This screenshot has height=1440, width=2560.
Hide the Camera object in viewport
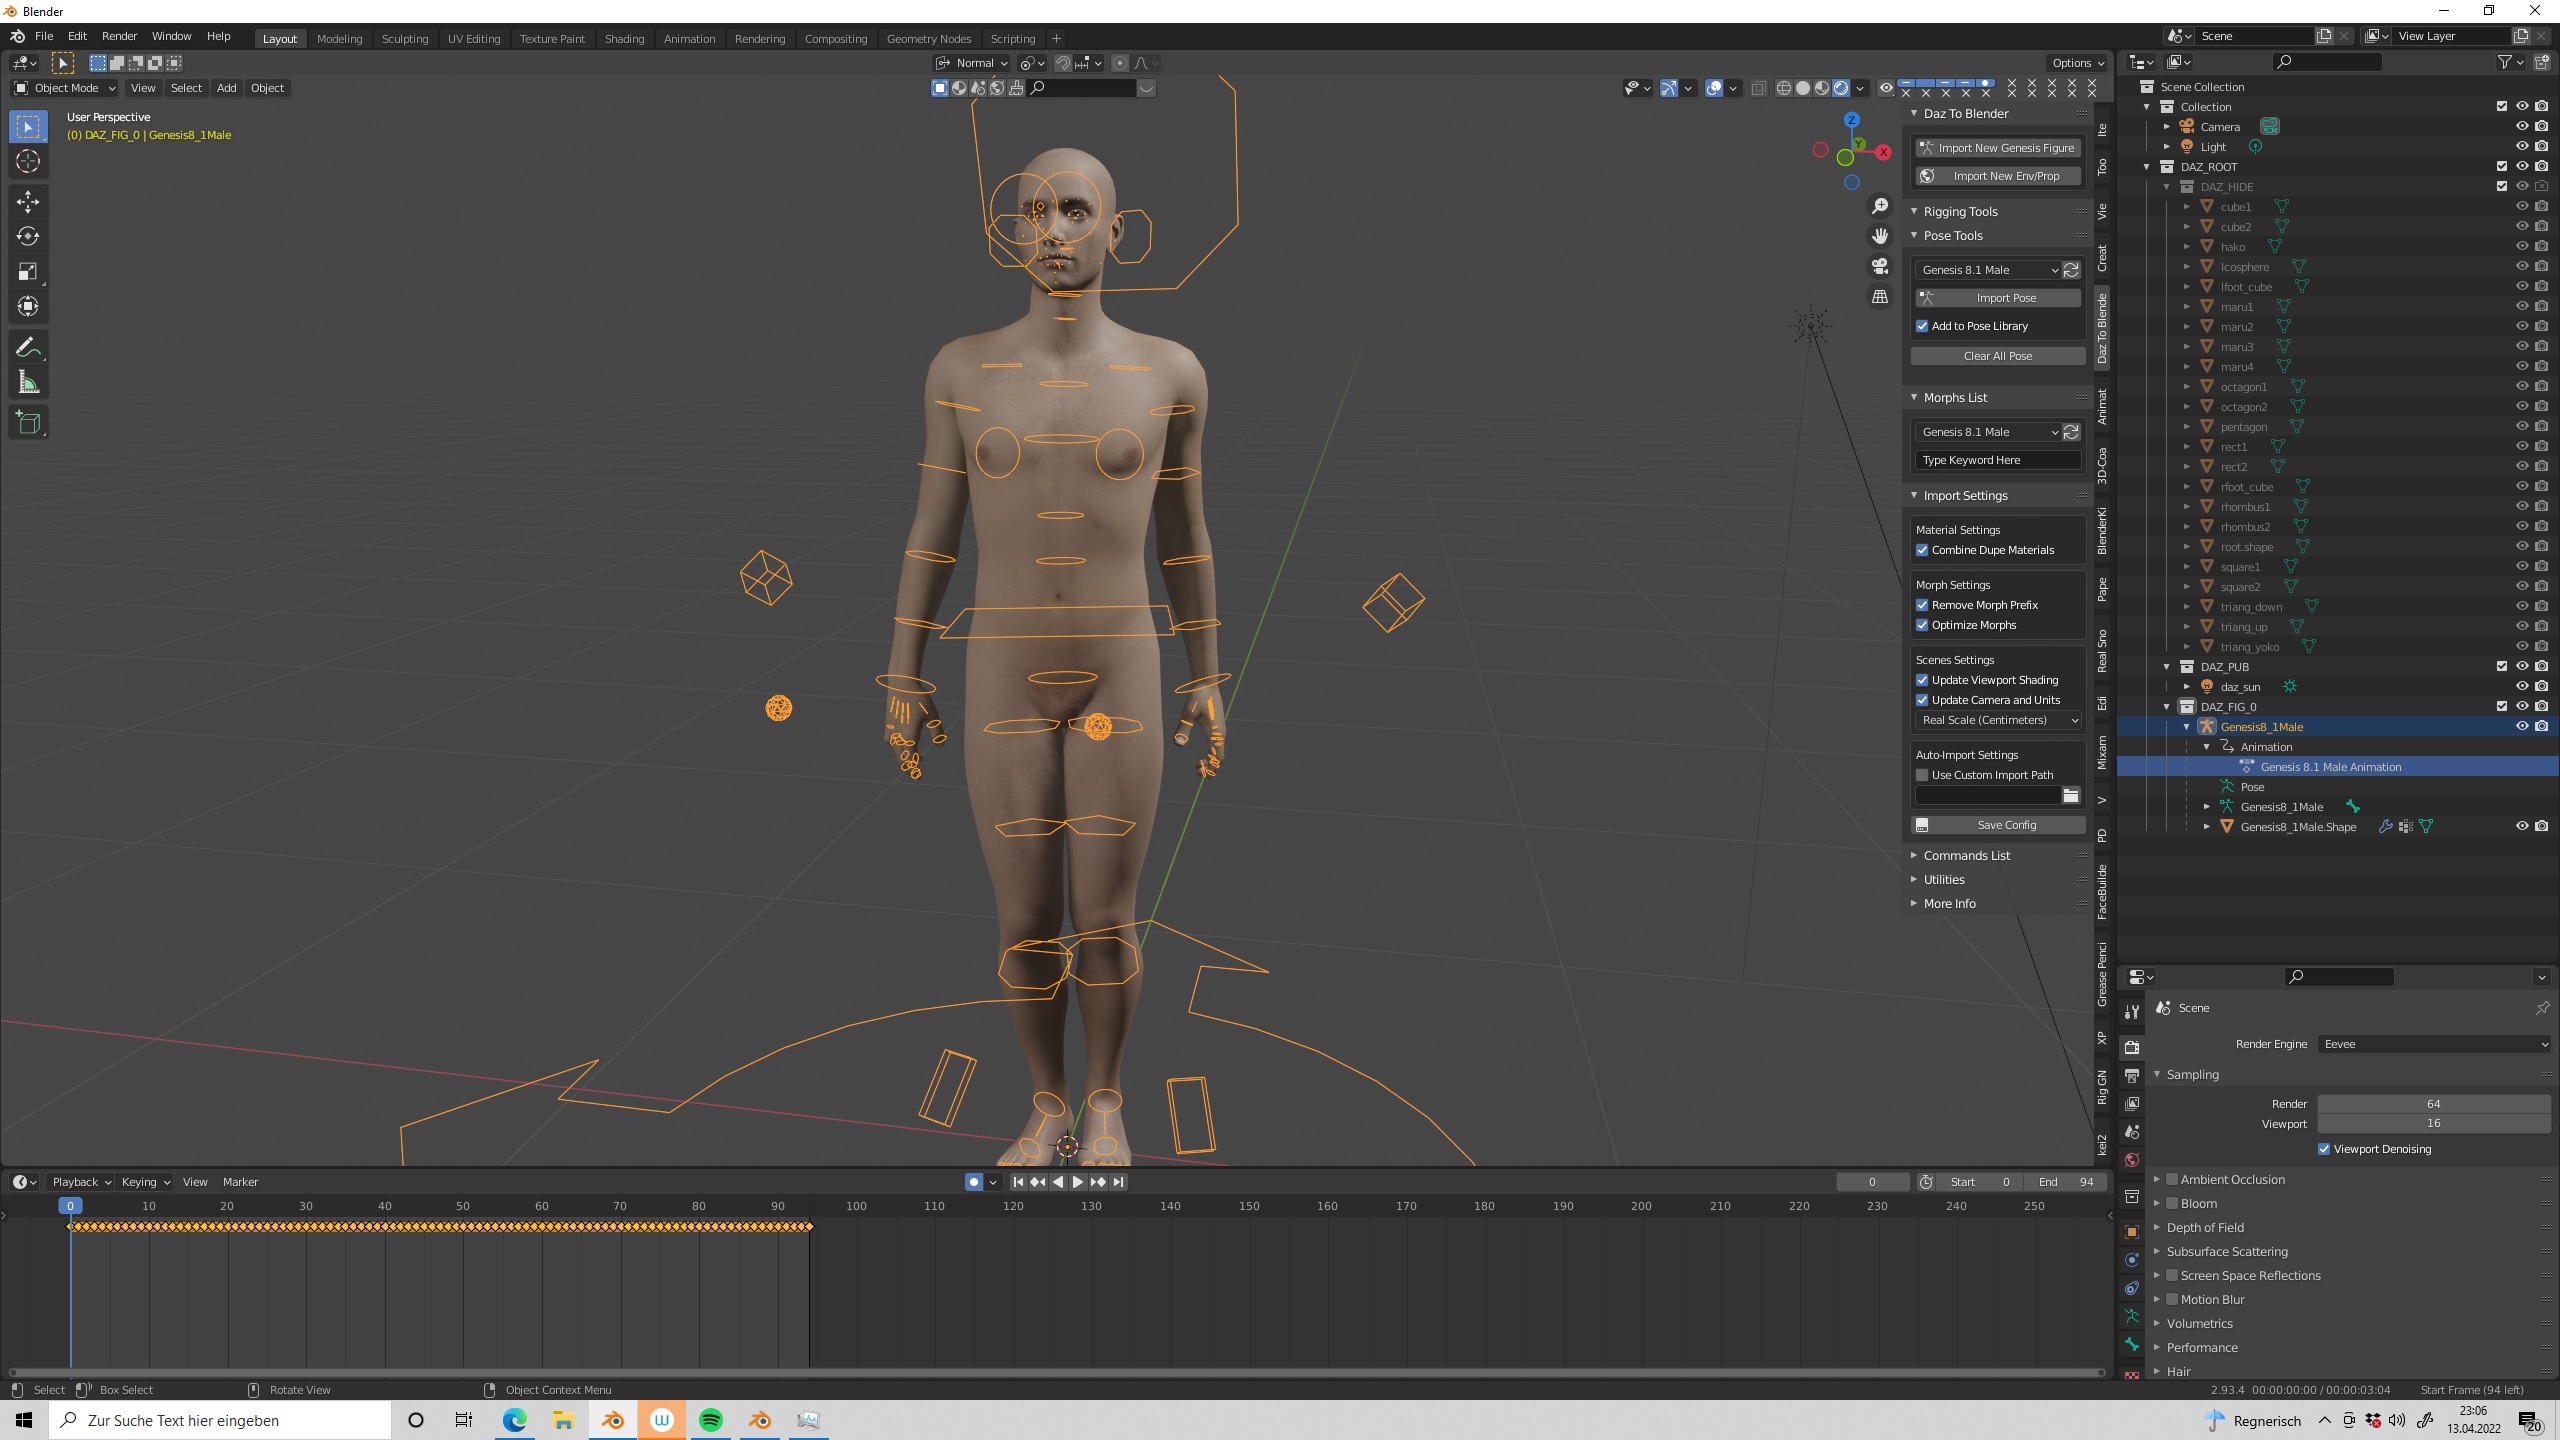(2522, 127)
